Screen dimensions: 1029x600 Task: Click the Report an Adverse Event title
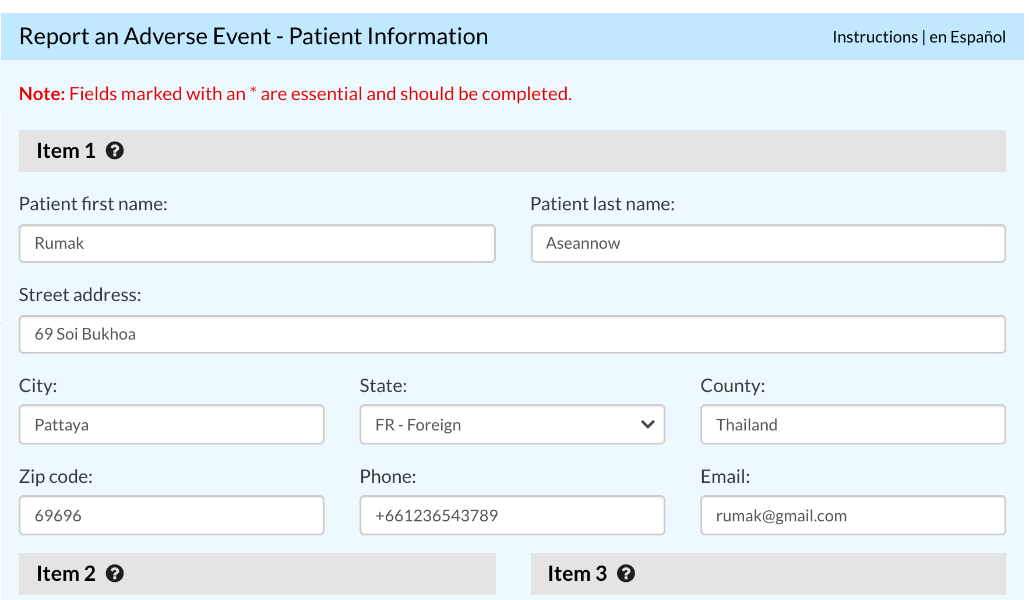(254, 37)
